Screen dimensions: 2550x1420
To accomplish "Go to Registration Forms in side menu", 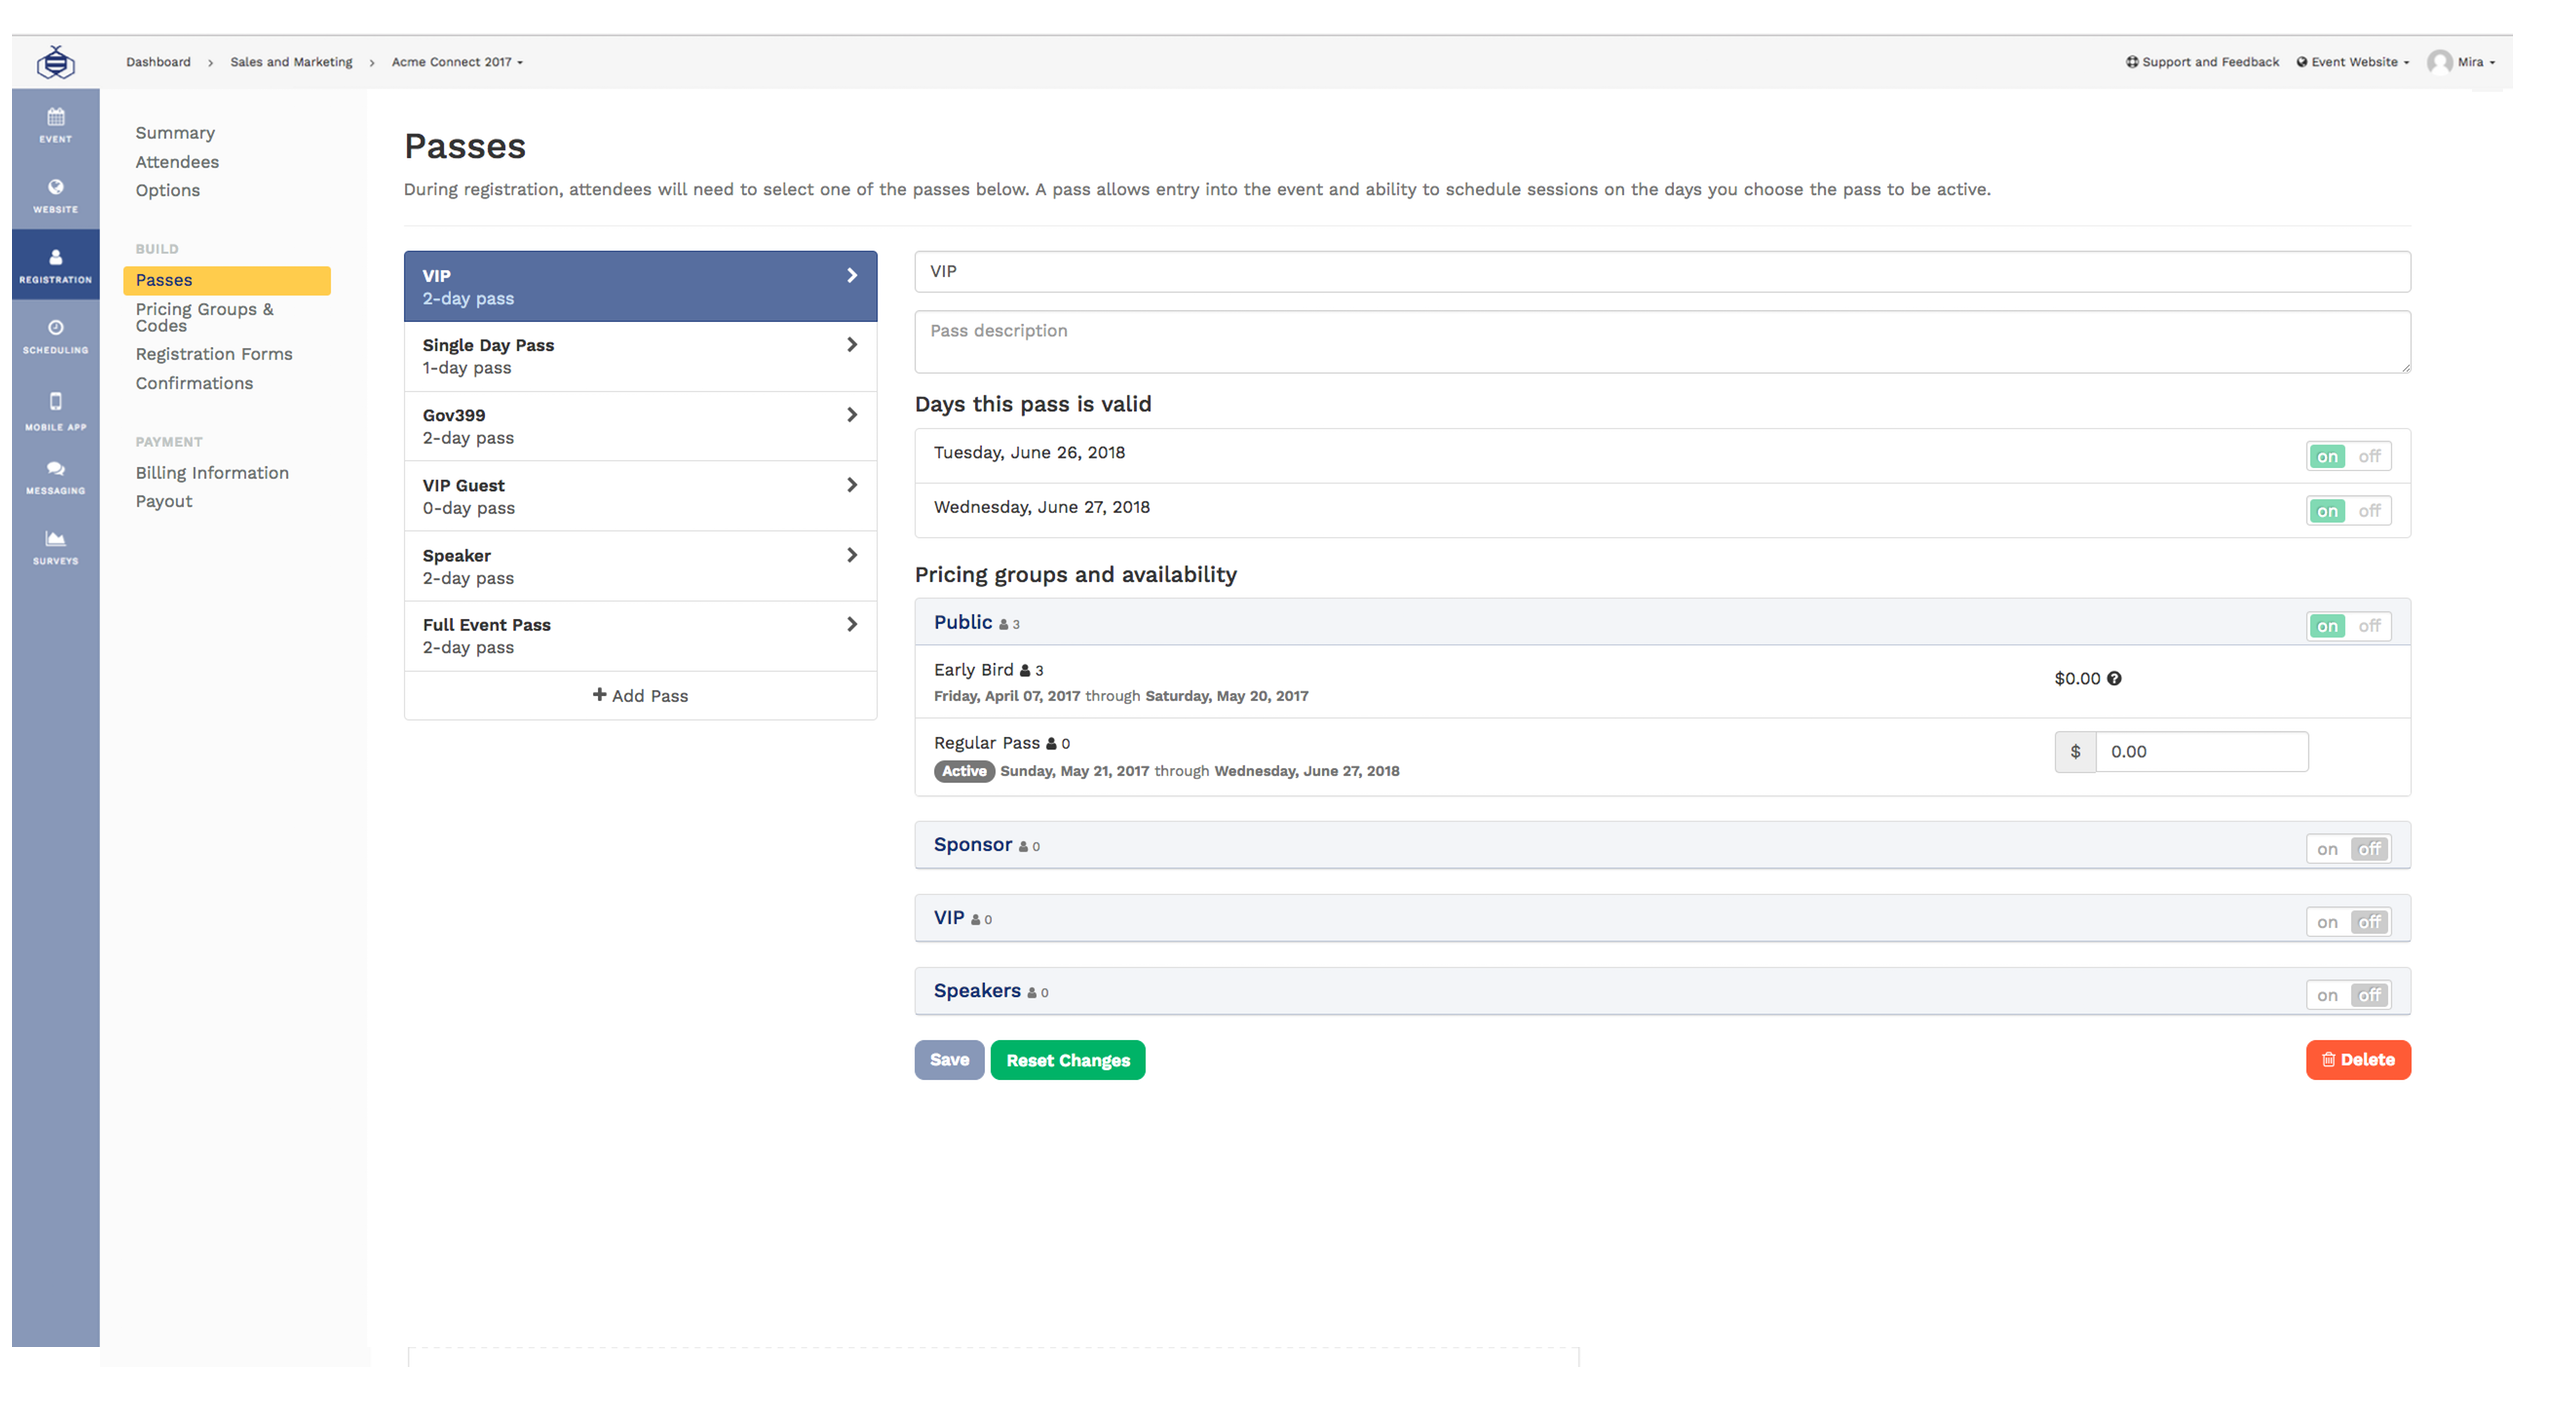I will [214, 354].
